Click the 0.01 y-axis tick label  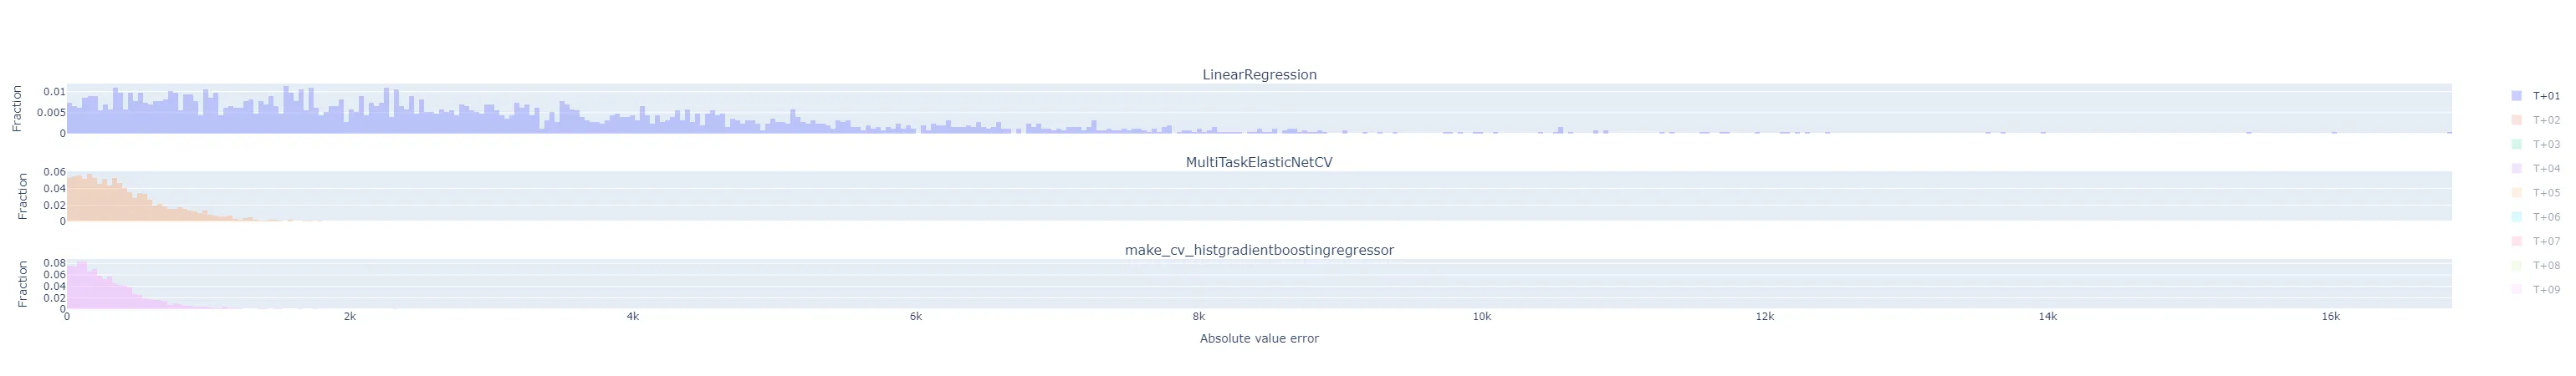(x=54, y=92)
